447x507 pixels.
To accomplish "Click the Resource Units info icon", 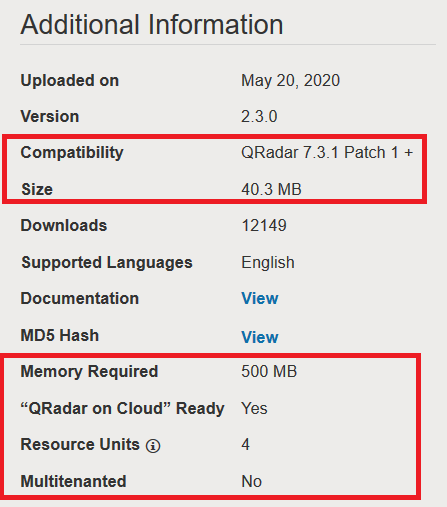I will point(153,445).
